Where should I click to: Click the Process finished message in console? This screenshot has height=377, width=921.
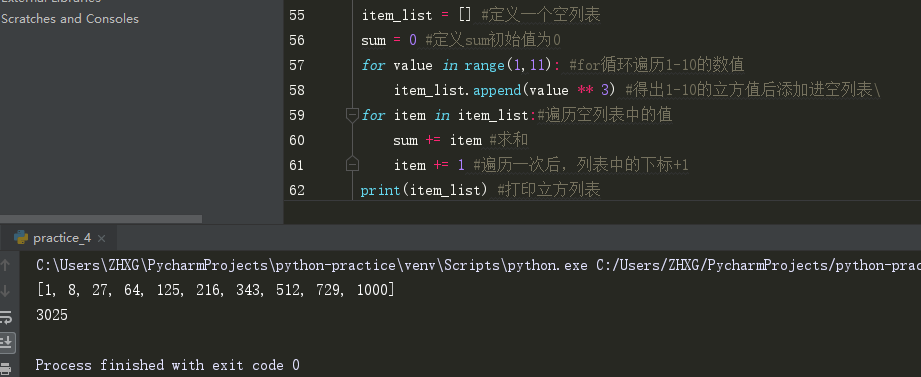[167, 365]
